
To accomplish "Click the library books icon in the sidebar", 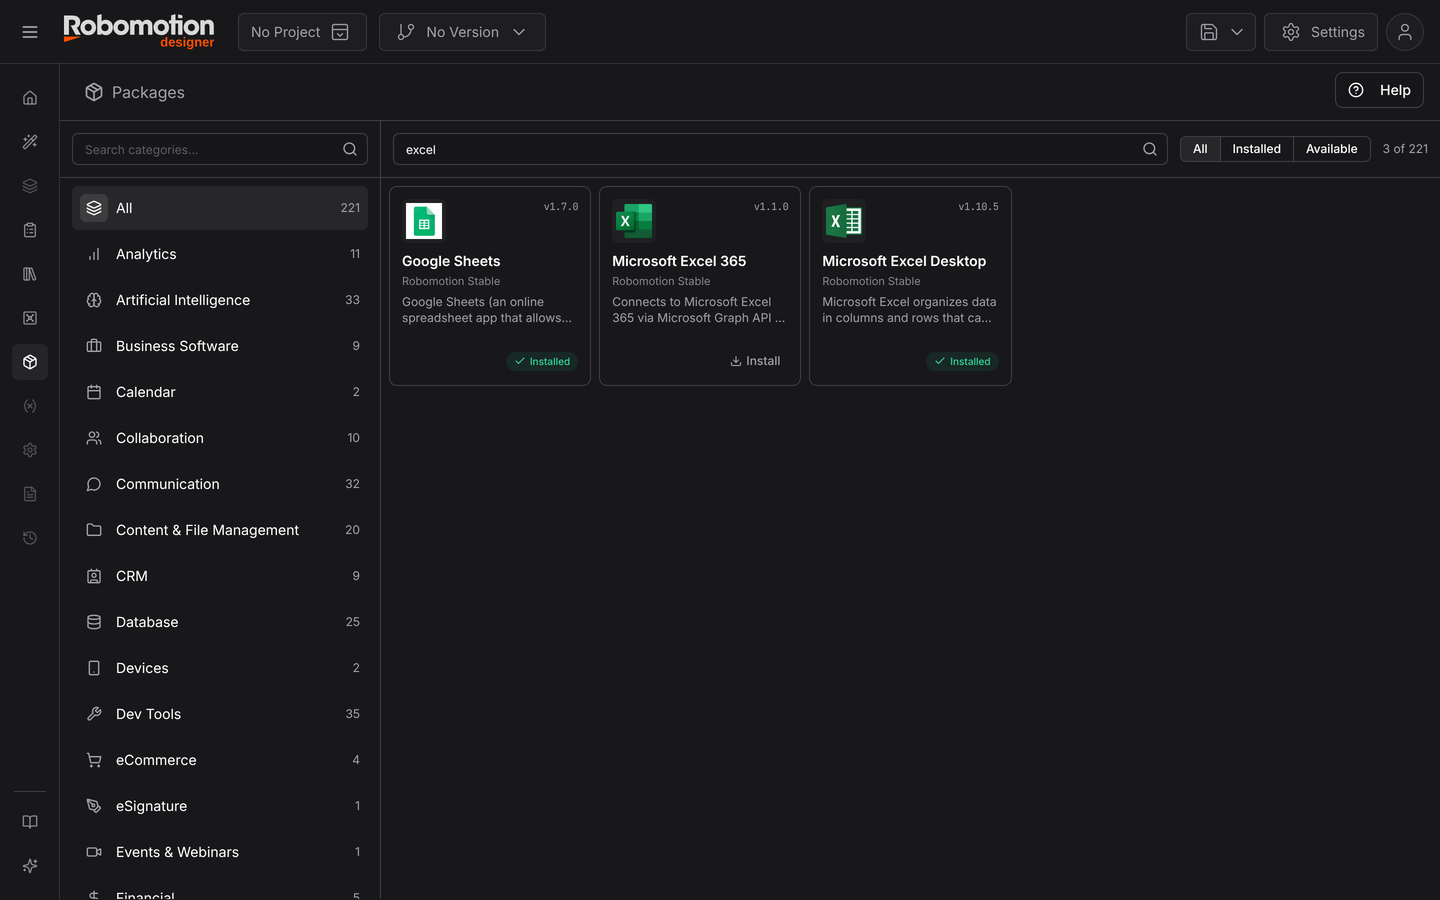I will 30,274.
